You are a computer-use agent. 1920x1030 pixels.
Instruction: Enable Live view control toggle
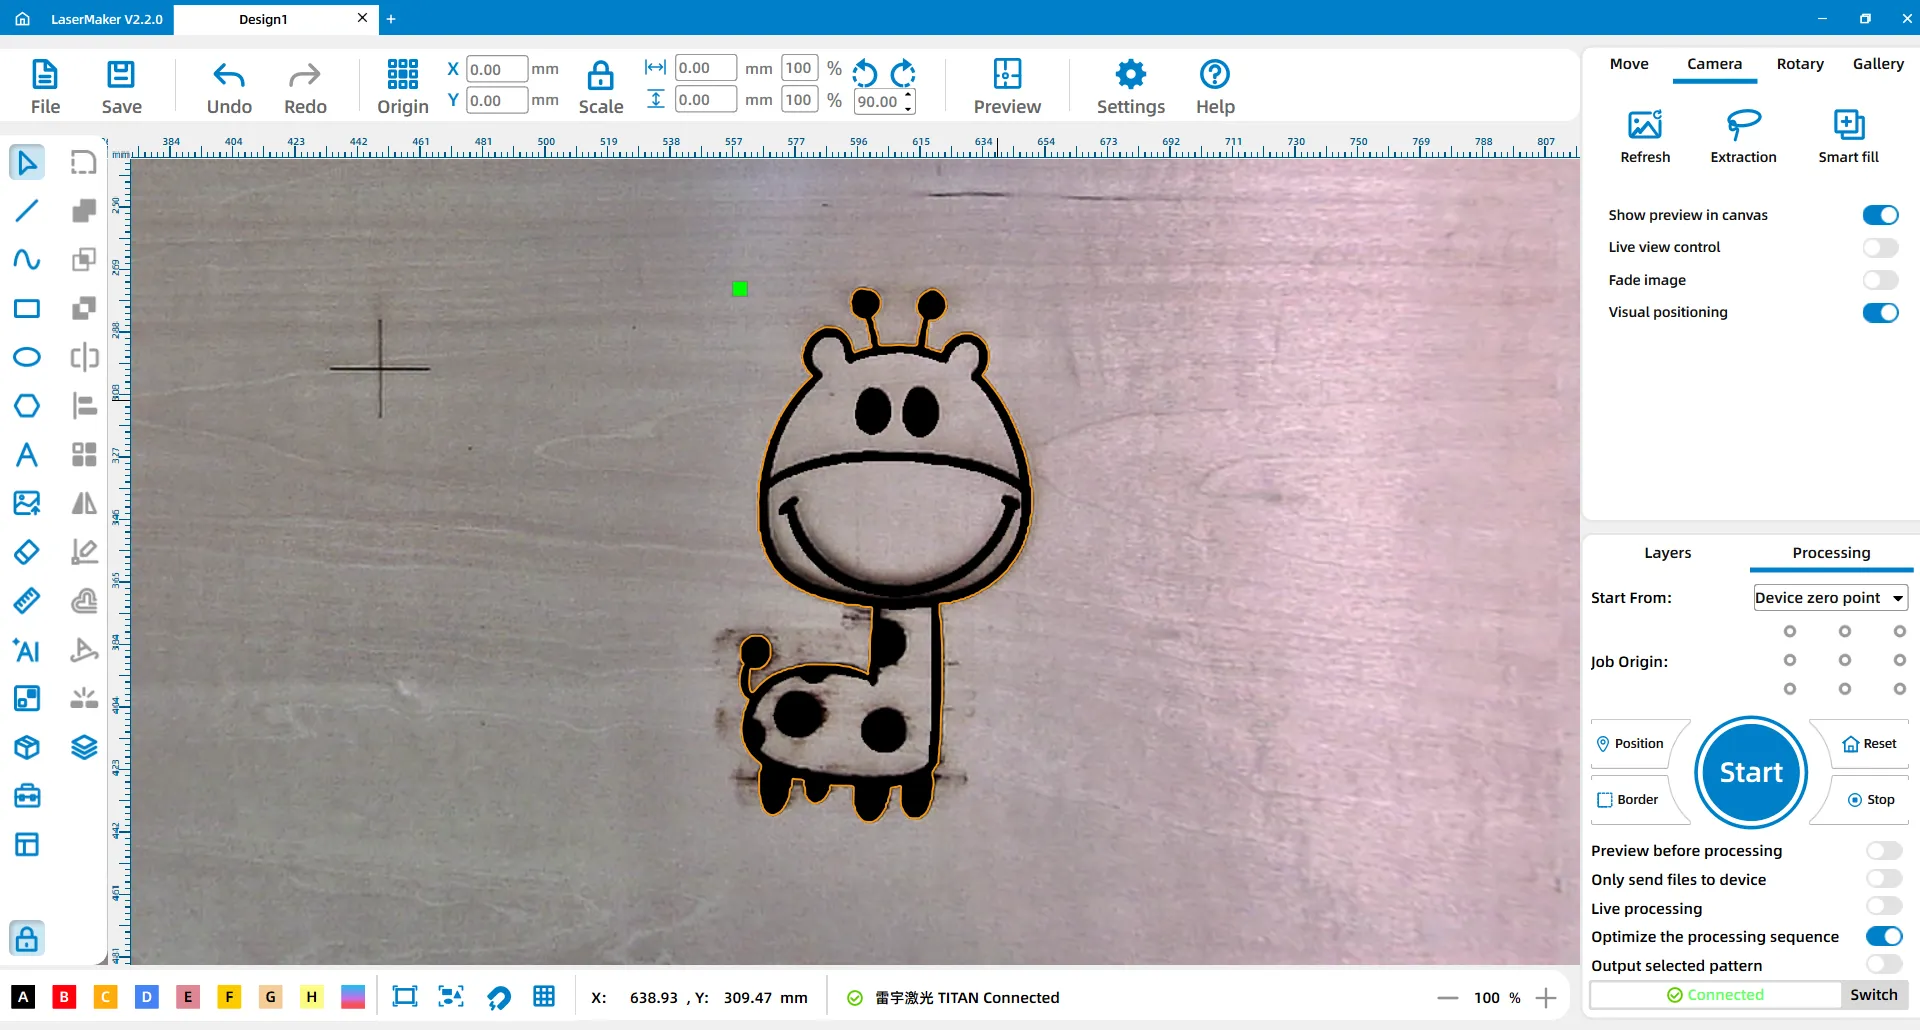[1880, 247]
